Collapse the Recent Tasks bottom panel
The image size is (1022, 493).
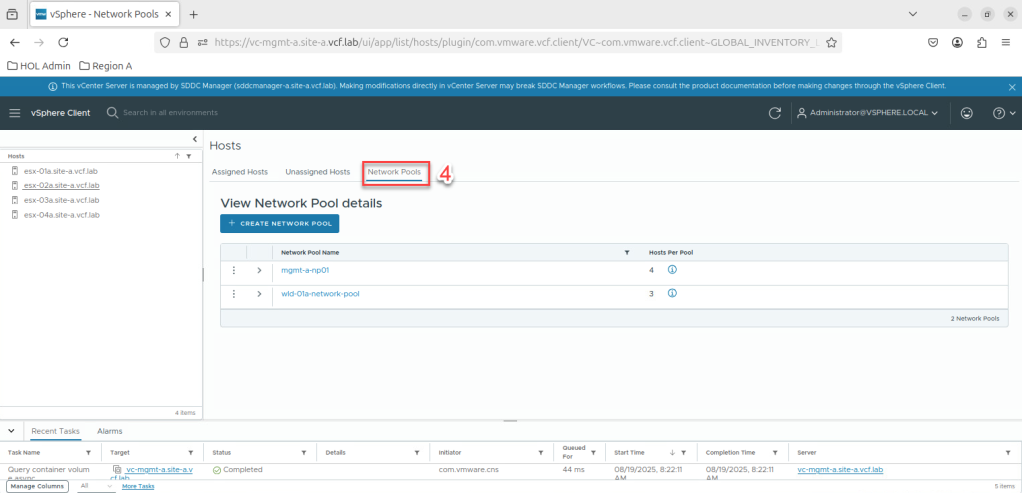coord(11,431)
